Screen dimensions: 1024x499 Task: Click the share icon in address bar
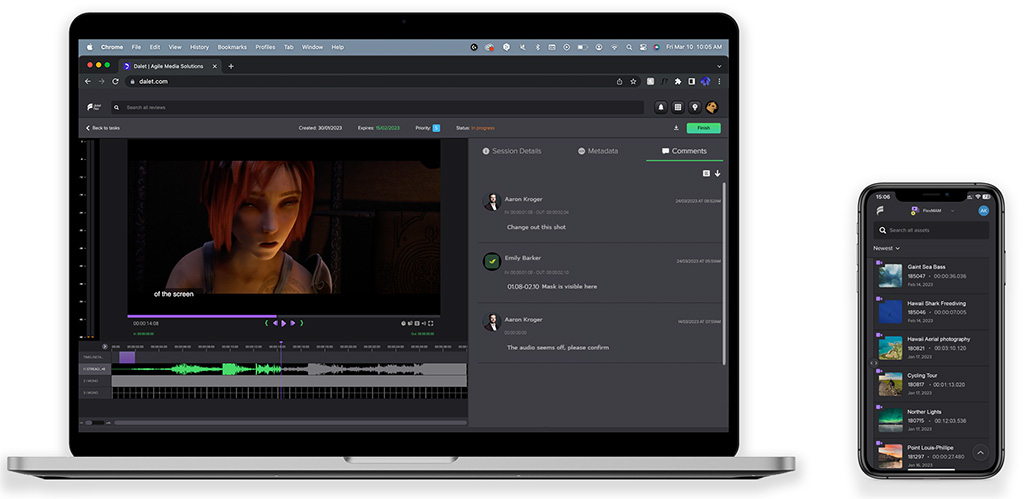pyautogui.click(x=619, y=81)
